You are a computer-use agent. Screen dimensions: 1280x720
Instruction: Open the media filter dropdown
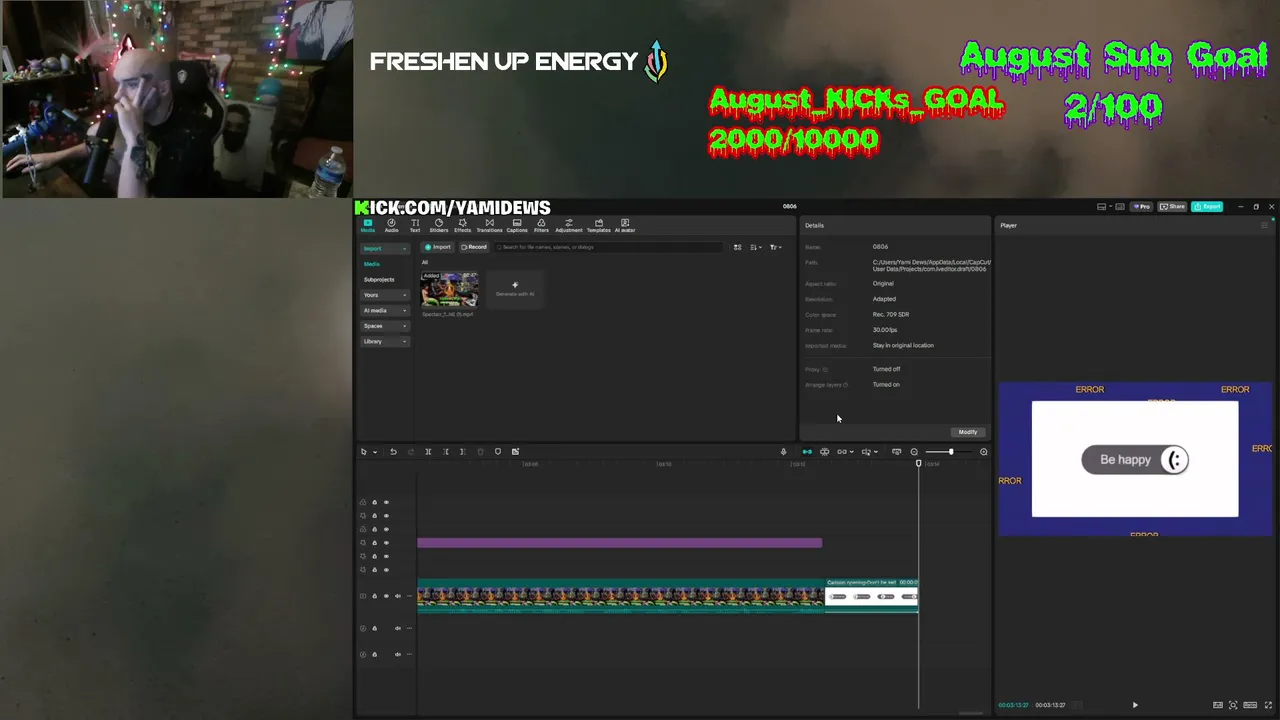[775, 247]
